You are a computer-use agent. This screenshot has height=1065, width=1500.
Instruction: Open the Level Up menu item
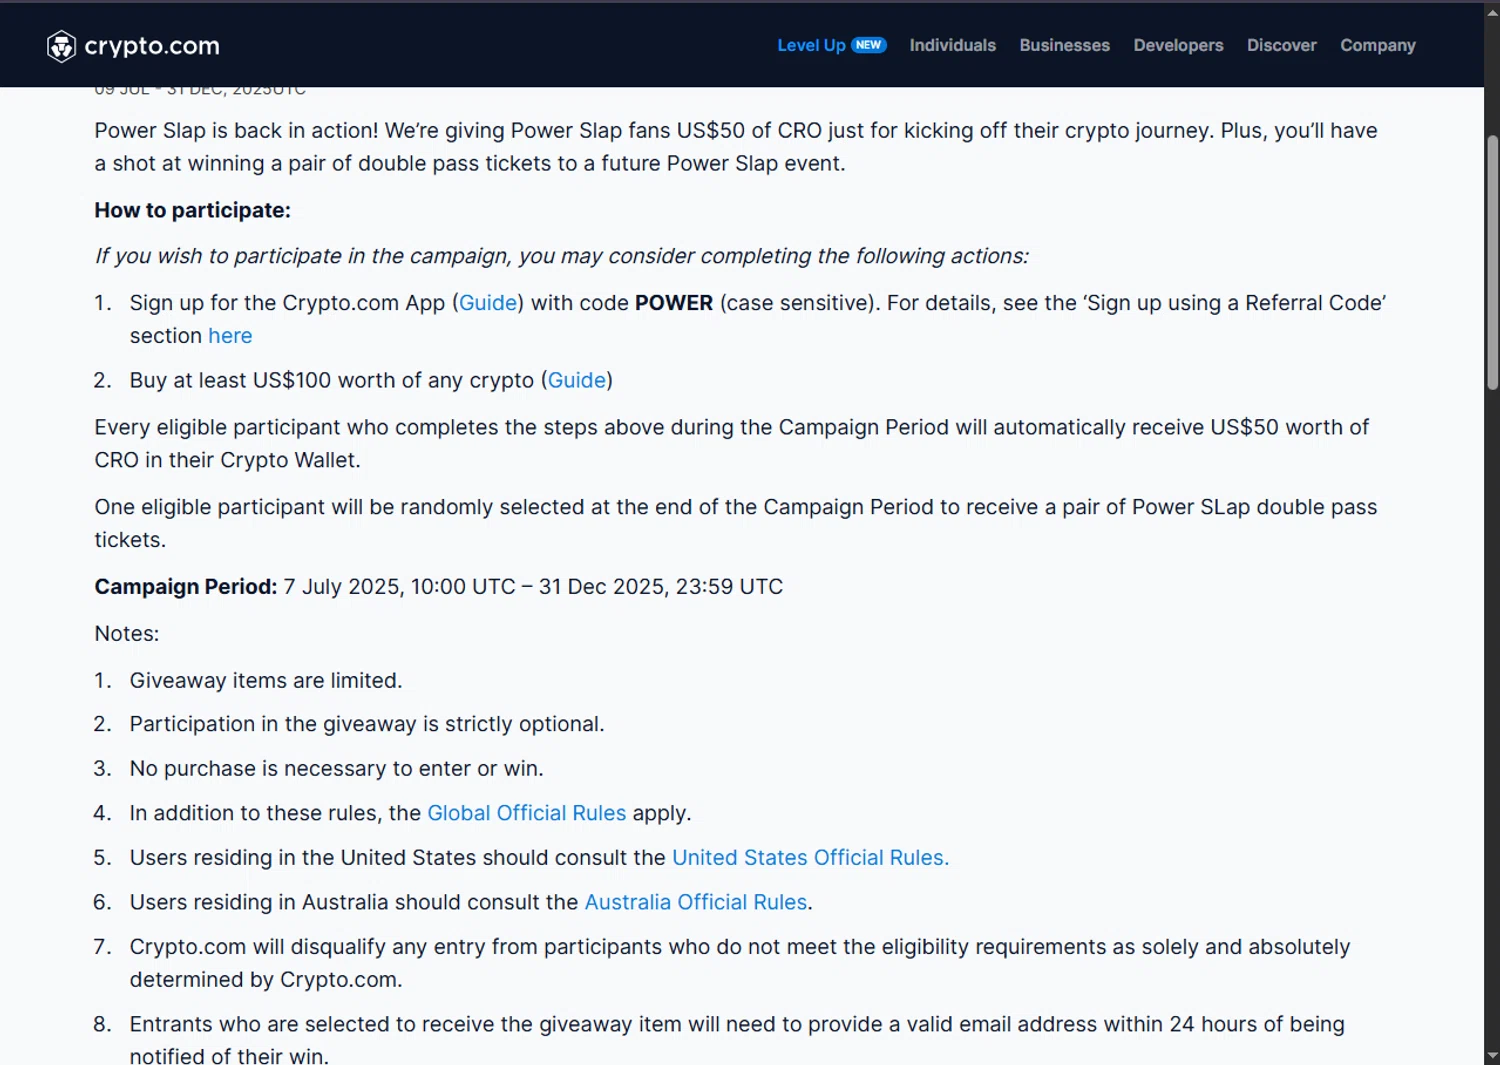coord(811,45)
